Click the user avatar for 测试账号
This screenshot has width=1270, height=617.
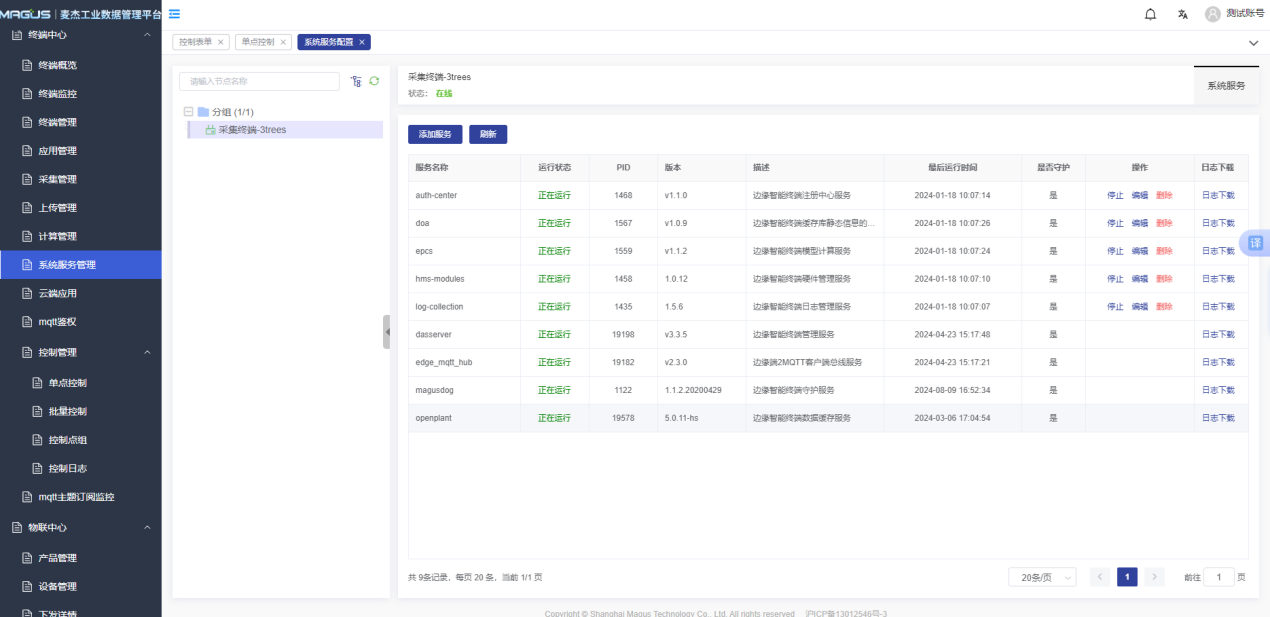[x=1212, y=14]
